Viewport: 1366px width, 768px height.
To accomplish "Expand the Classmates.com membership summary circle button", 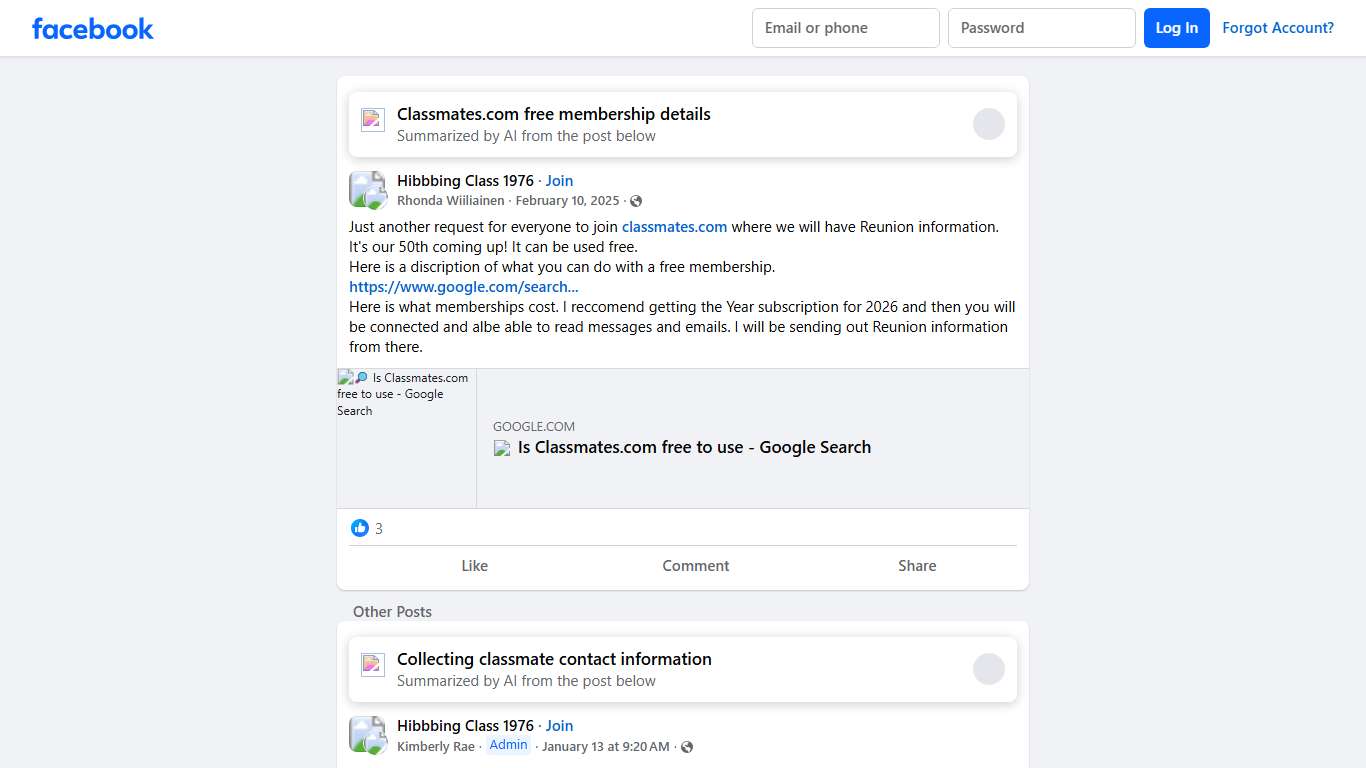I will (988, 124).
